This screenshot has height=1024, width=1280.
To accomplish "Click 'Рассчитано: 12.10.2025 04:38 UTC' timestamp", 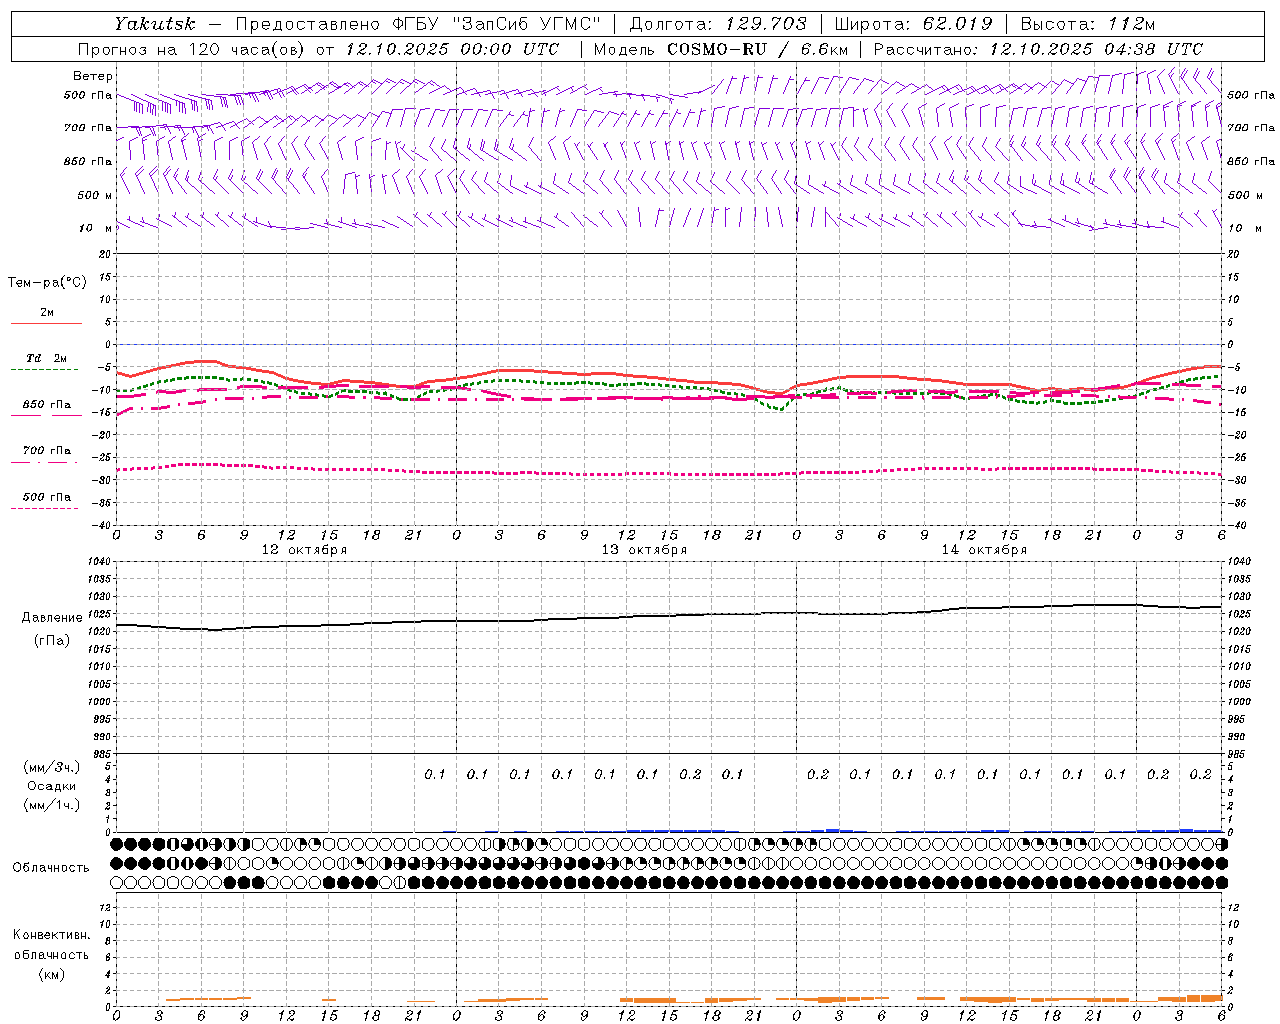I will tap(1038, 49).
